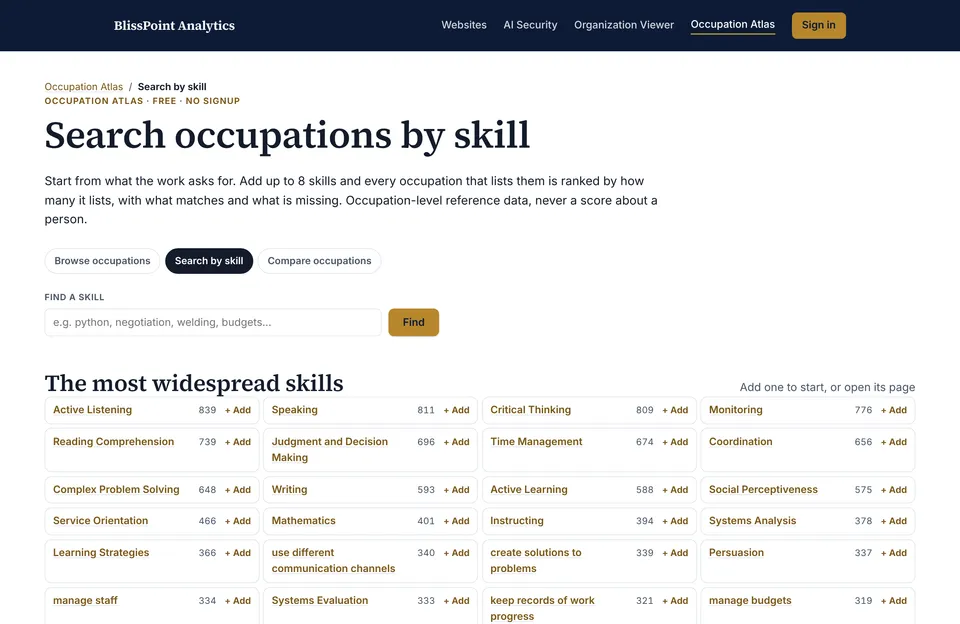
Task: Add the manage budgets skill
Action: click(894, 601)
